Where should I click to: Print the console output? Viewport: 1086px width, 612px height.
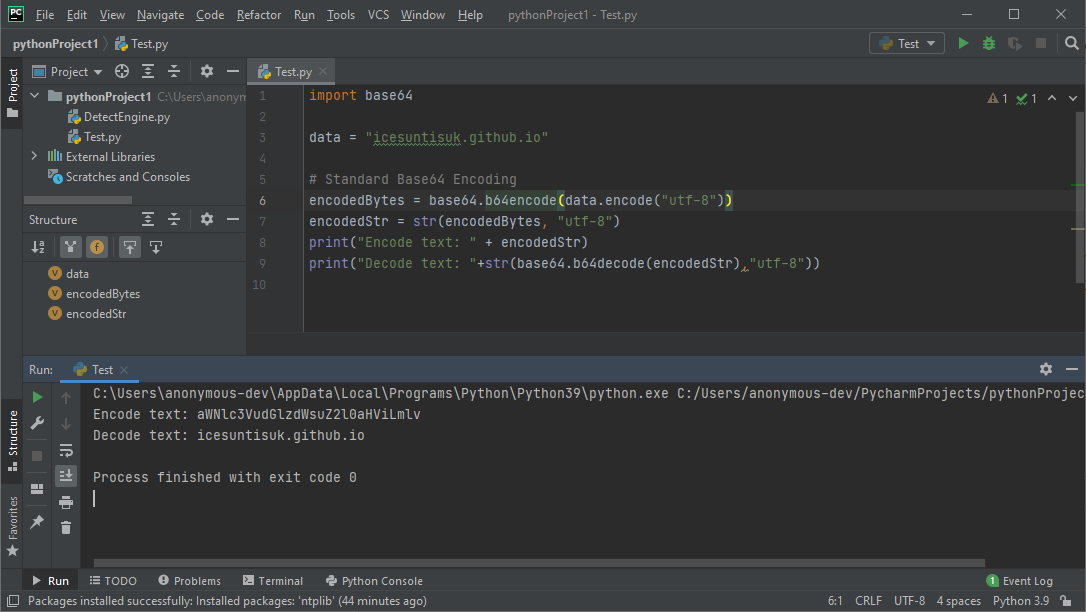[66, 502]
